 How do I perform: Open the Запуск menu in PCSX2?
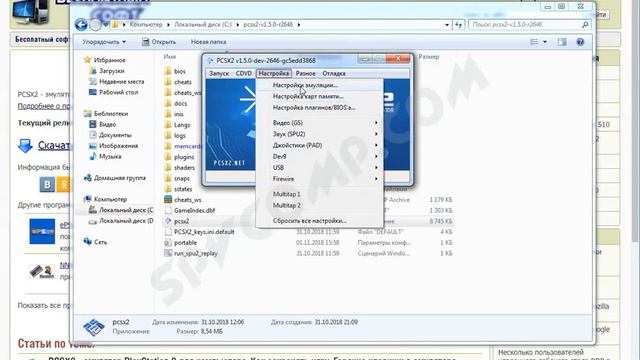(219, 73)
